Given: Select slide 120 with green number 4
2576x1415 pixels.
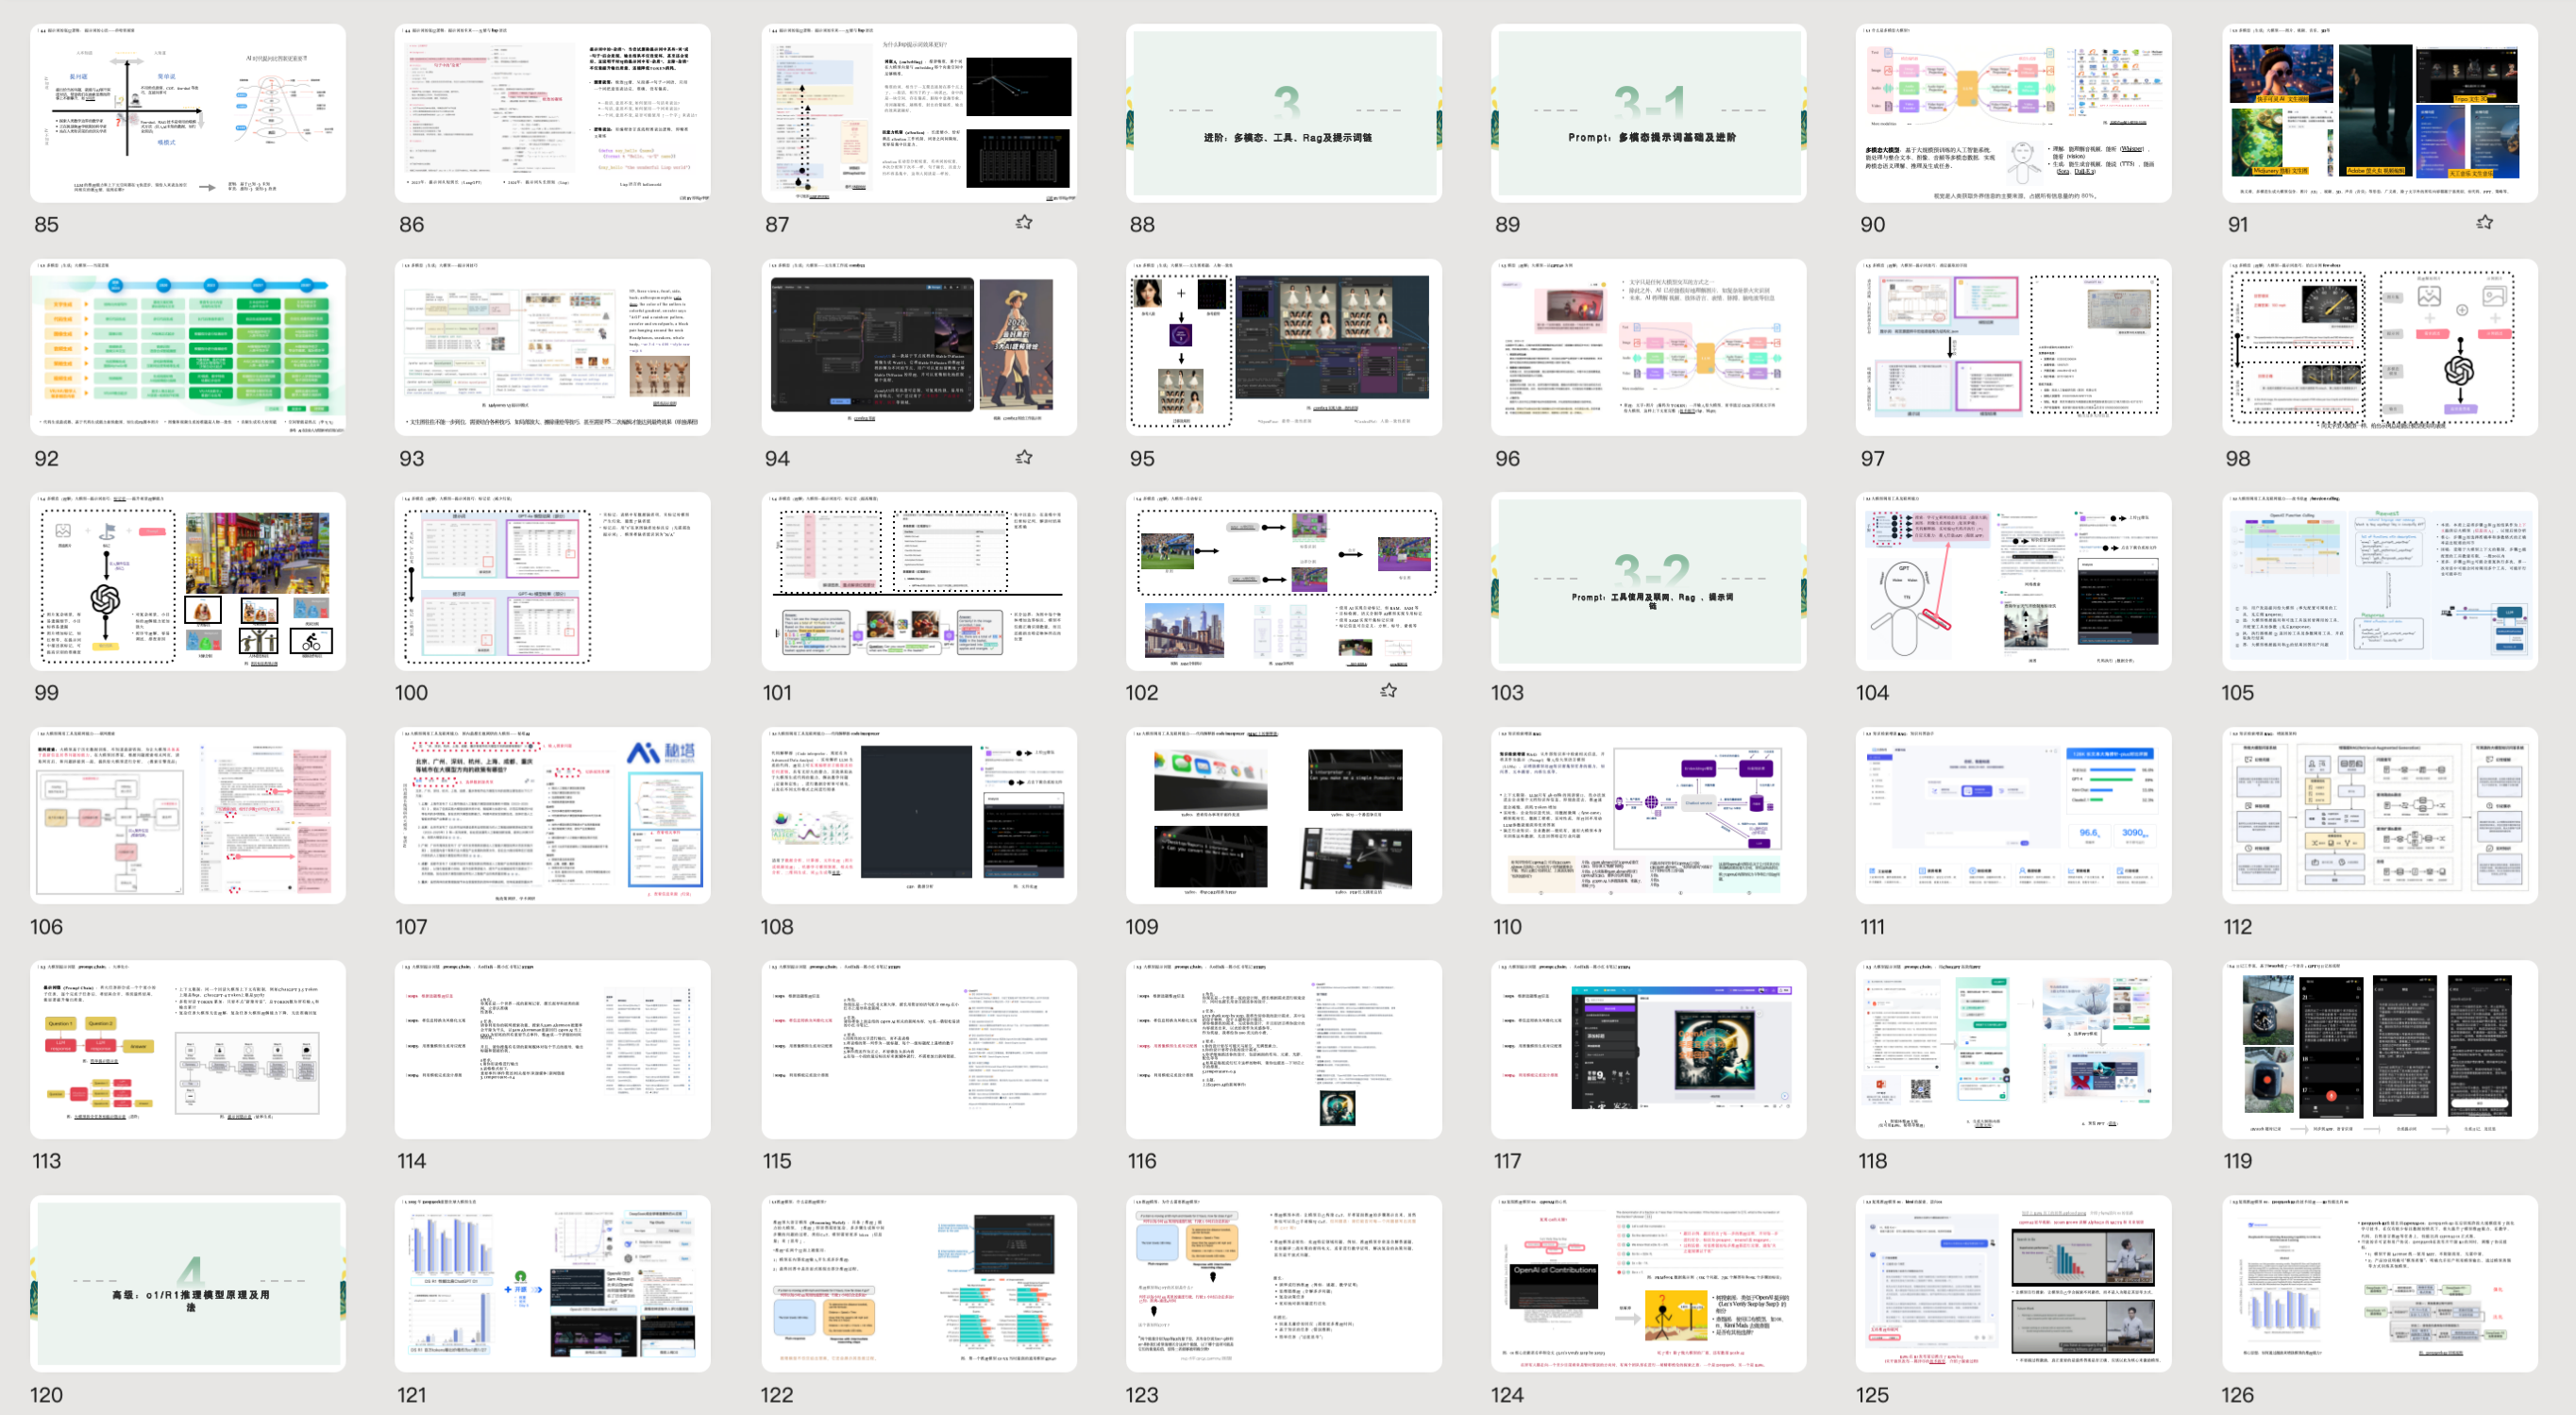Looking at the screenshot, I should pos(188,1283).
